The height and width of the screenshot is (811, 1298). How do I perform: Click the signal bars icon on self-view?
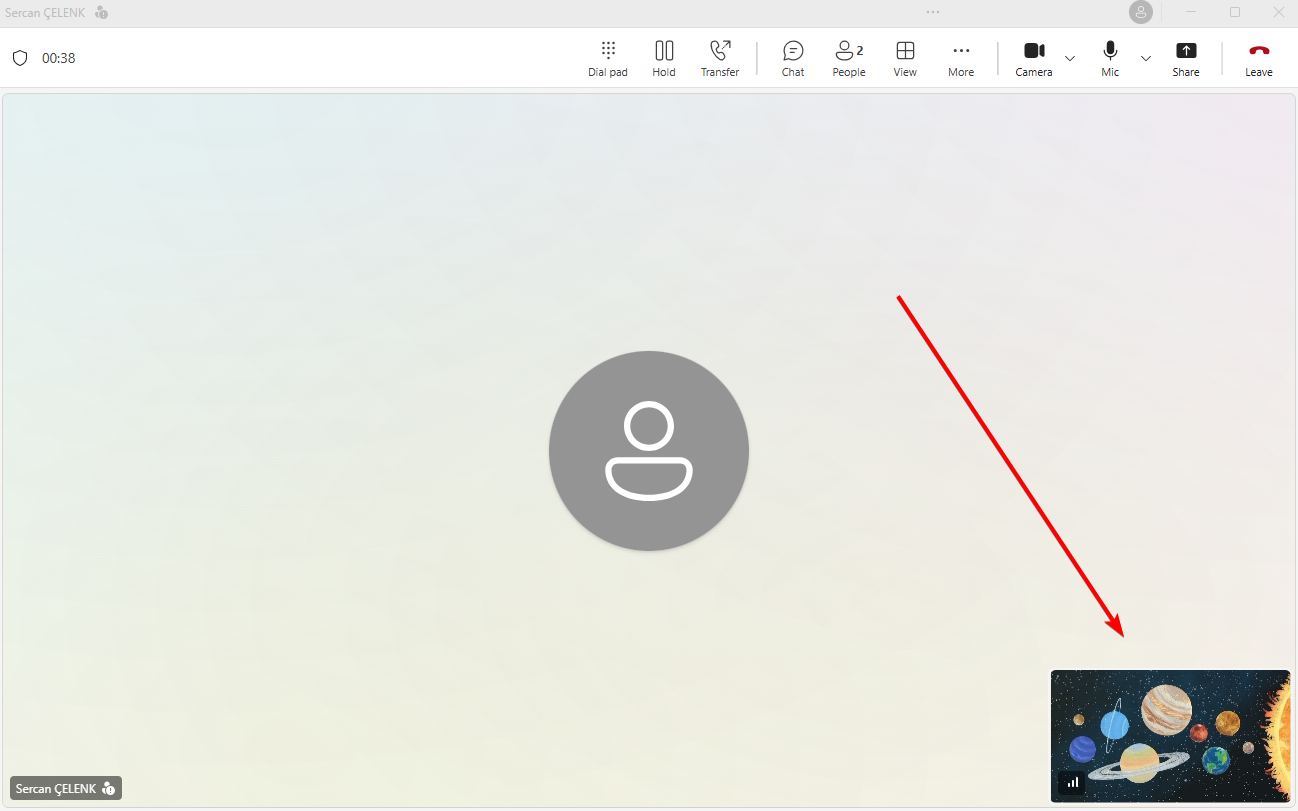[x=1072, y=783]
